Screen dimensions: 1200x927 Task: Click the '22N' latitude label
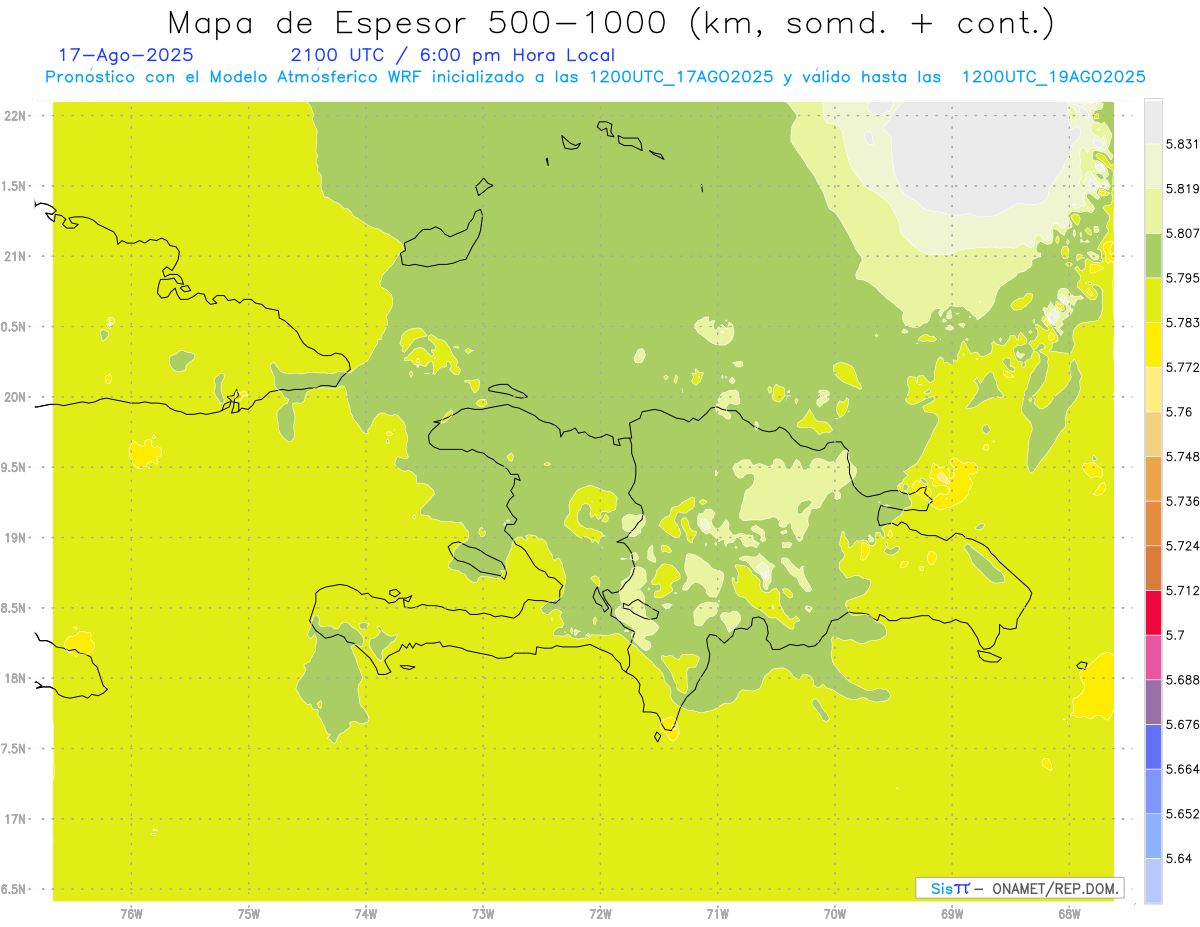pyautogui.click(x=17, y=116)
